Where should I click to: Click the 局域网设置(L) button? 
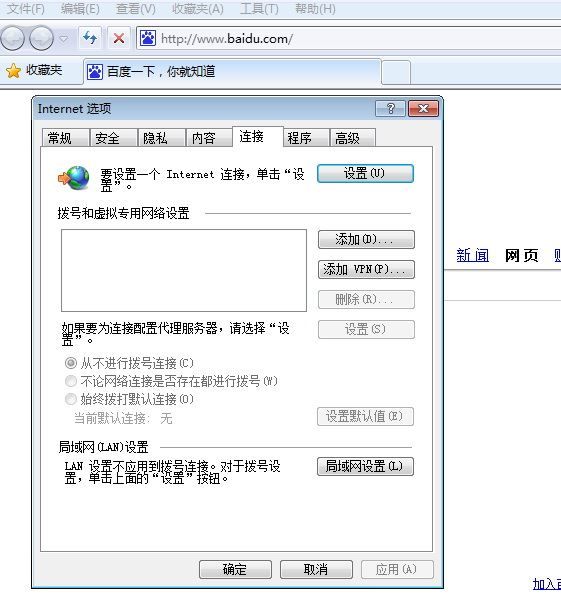click(x=365, y=466)
